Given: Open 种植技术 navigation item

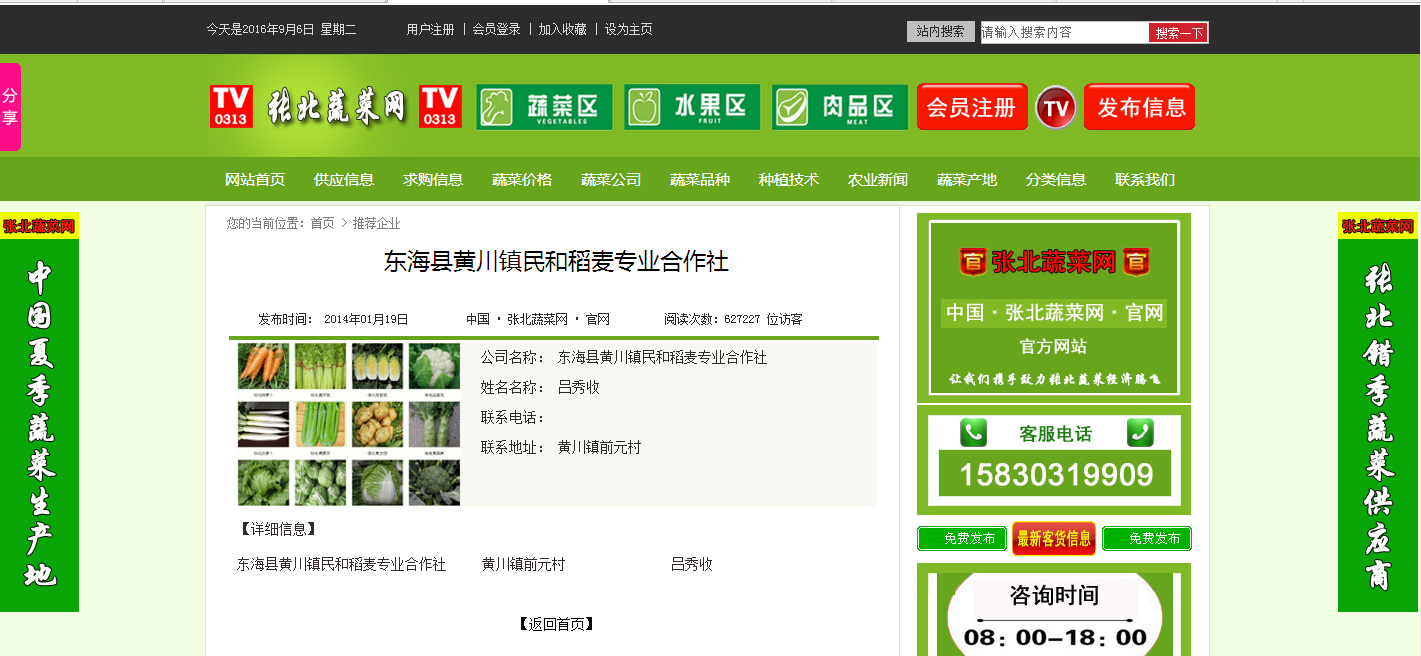Looking at the screenshot, I should pyautogui.click(x=789, y=180).
